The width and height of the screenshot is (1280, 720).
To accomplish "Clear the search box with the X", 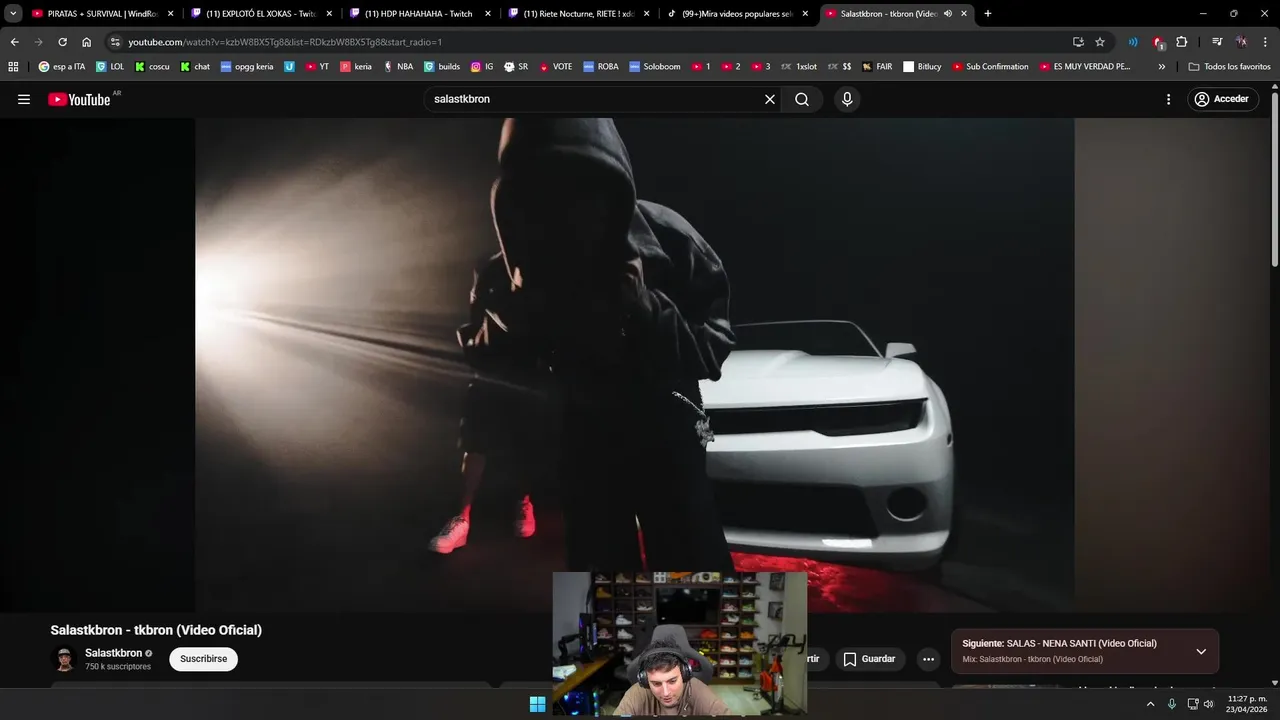I will (x=770, y=99).
